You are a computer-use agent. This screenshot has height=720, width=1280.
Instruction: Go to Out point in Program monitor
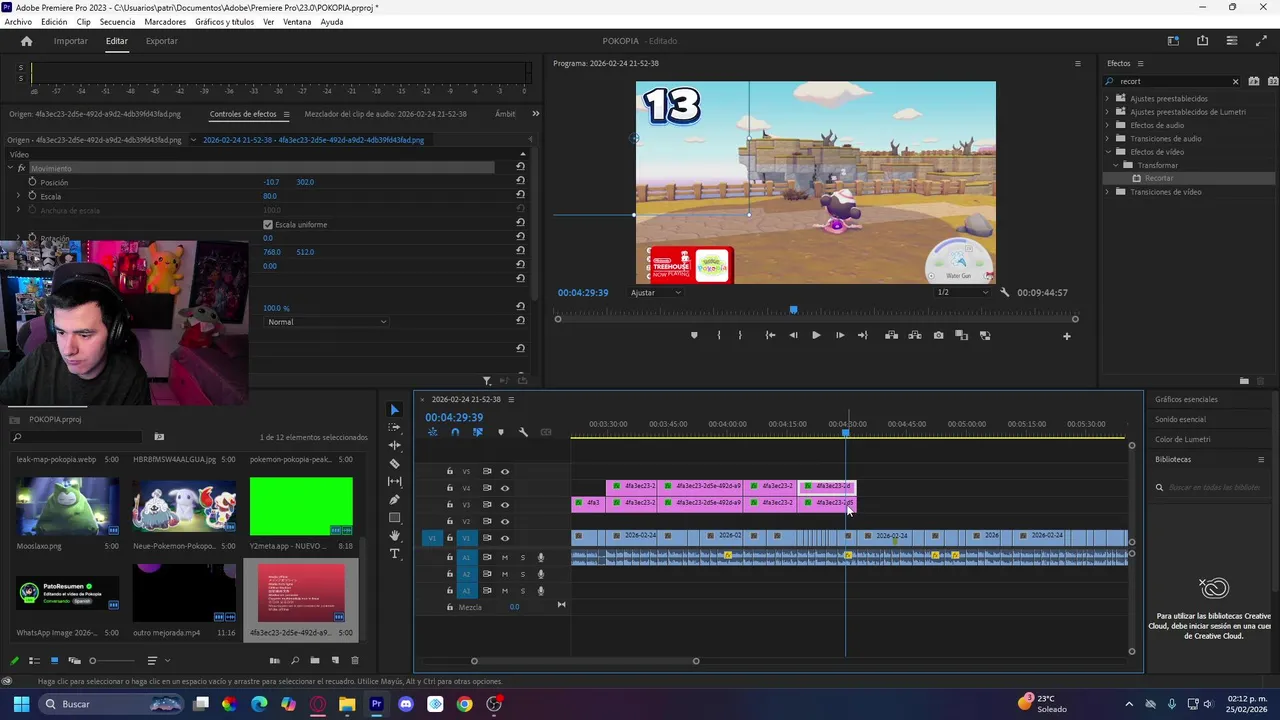click(x=863, y=335)
